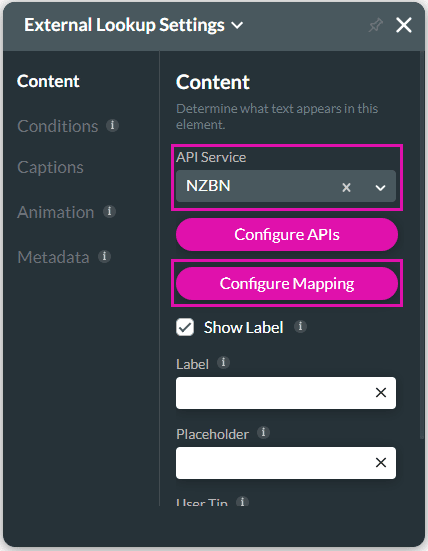Show info for Metadata
The image size is (428, 551).
104,257
